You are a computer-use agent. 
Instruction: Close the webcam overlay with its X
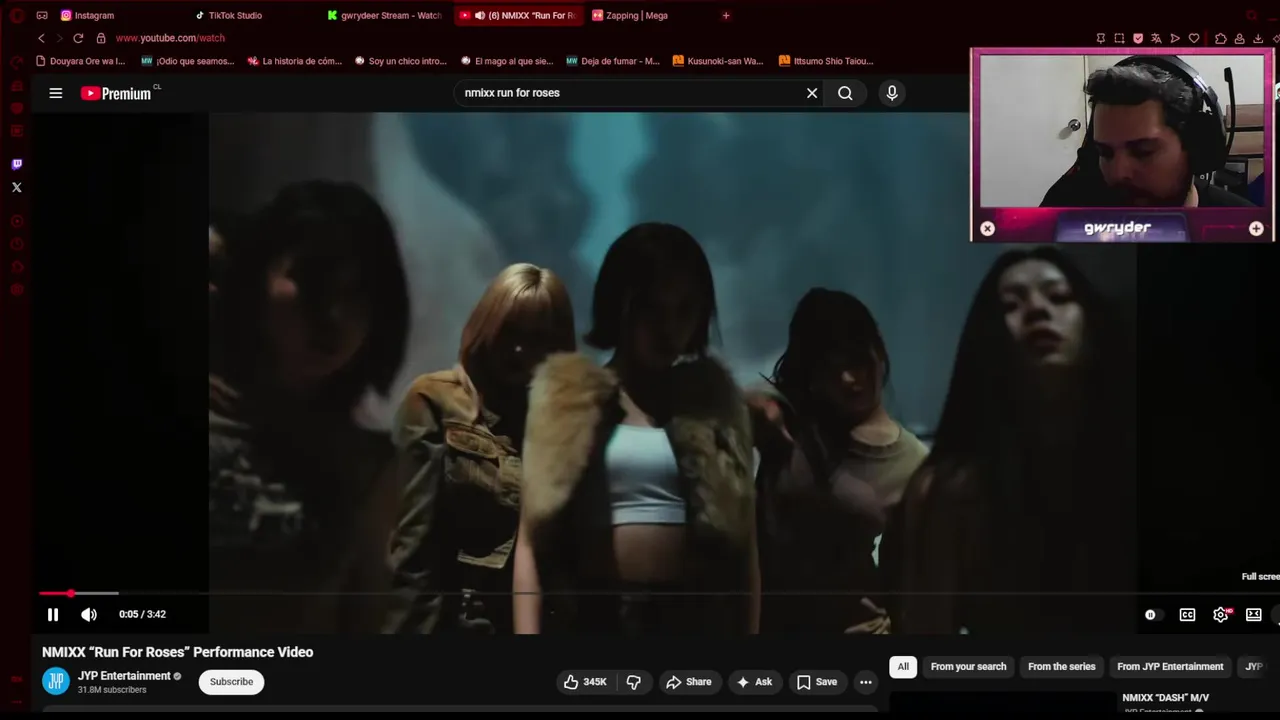988,229
